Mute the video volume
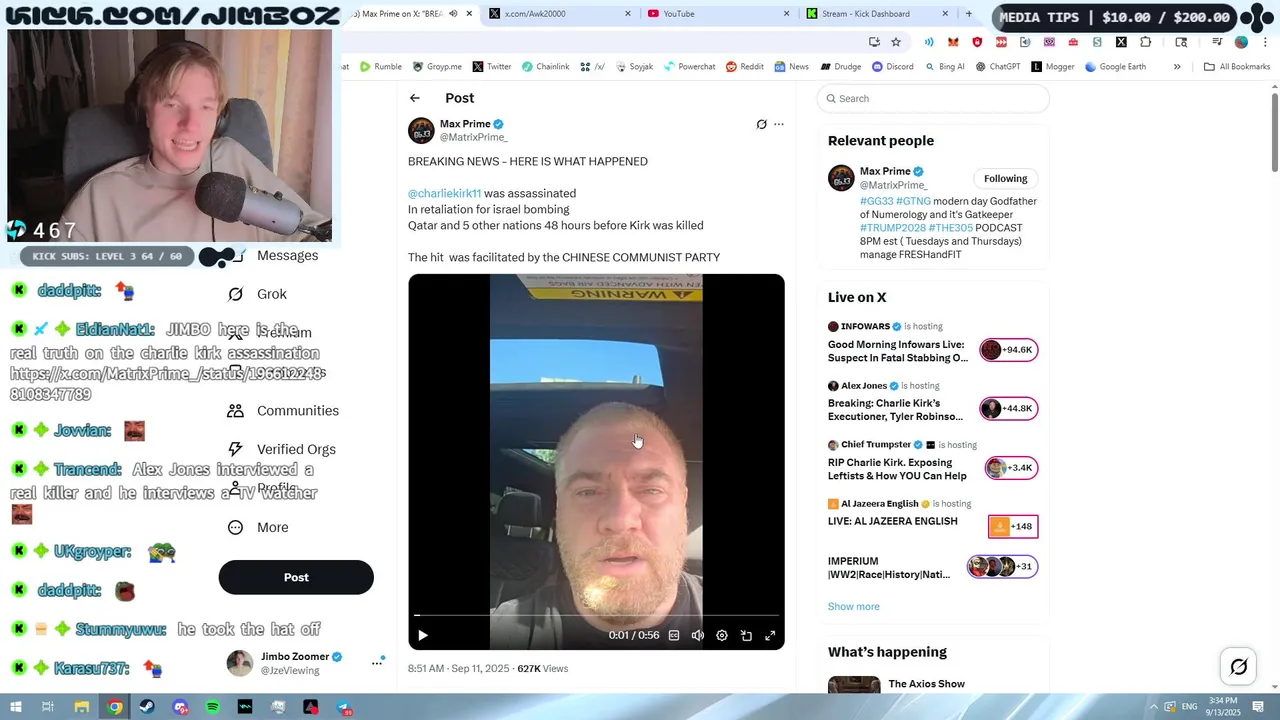The width and height of the screenshot is (1280, 720). tap(698, 635)
